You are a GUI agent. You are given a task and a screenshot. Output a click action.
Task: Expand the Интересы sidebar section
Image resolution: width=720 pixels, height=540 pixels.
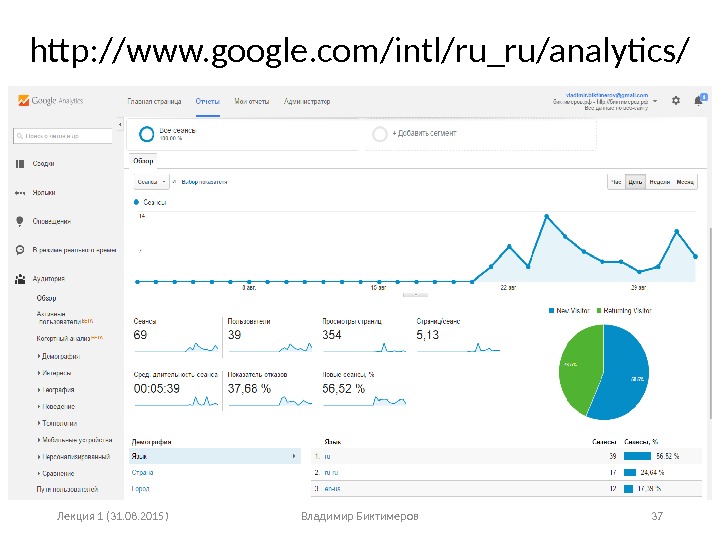point(54,373)
